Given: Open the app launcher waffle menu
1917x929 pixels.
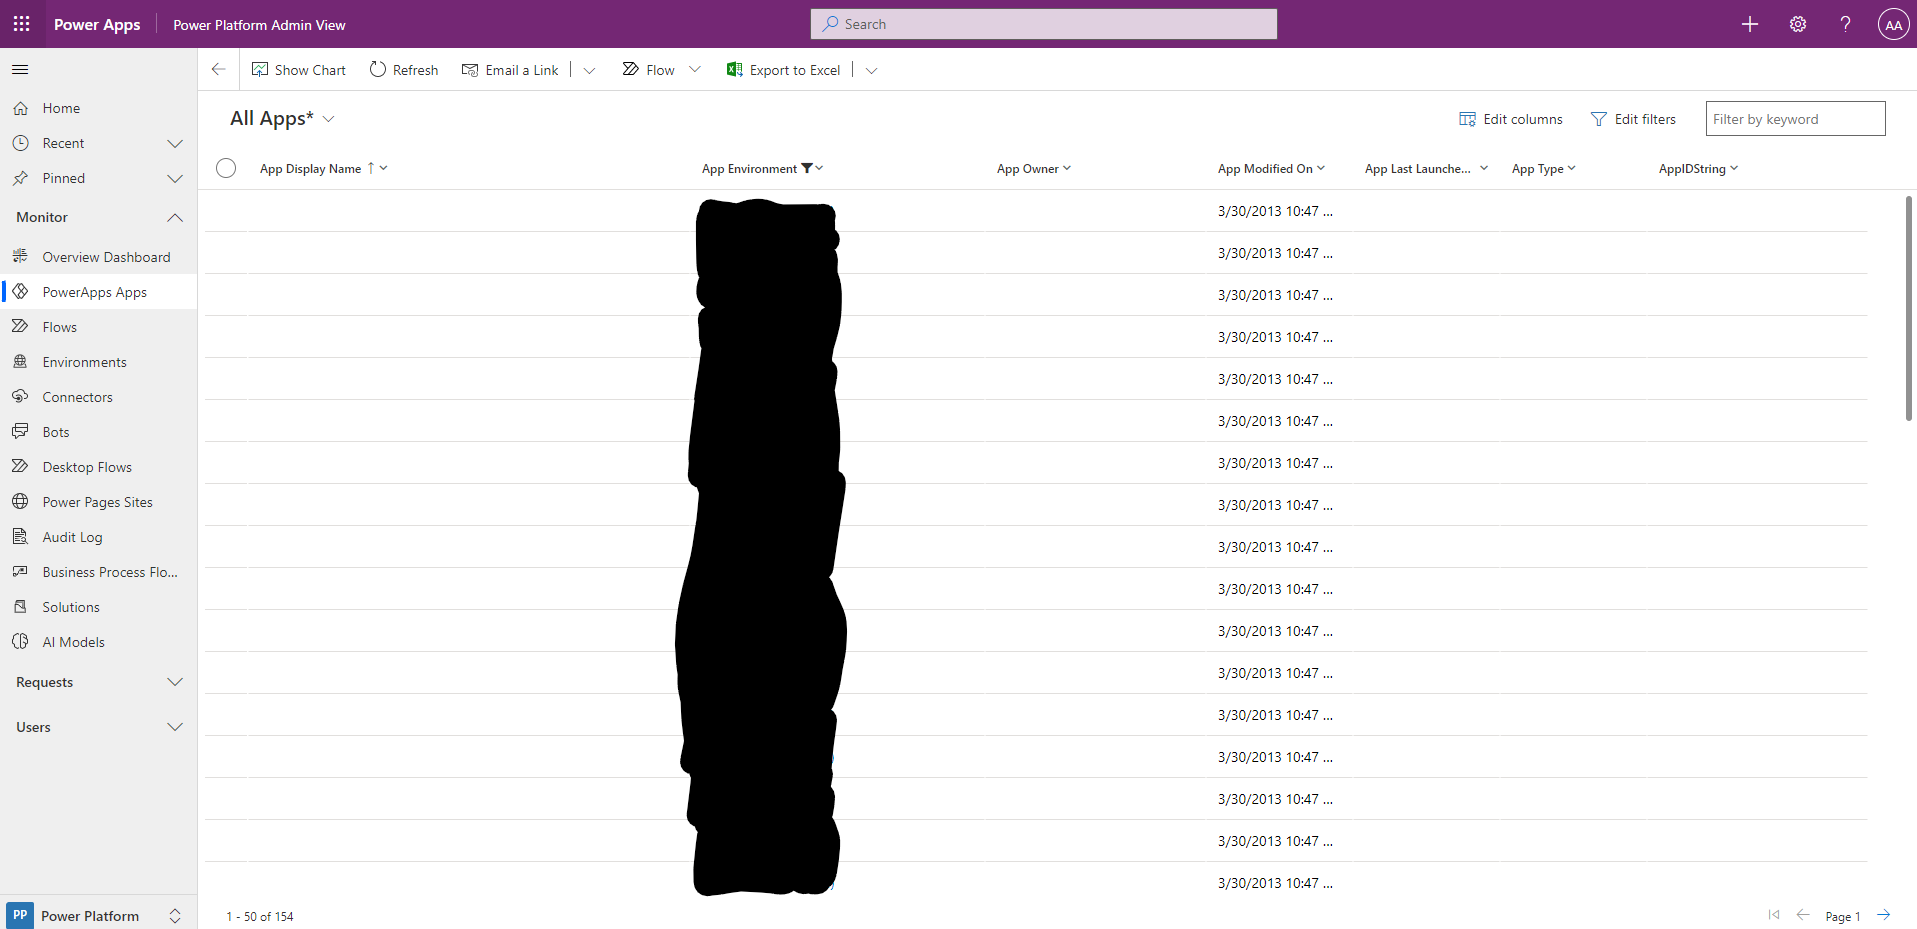Looking at the screenshot, I should point(21,23).
